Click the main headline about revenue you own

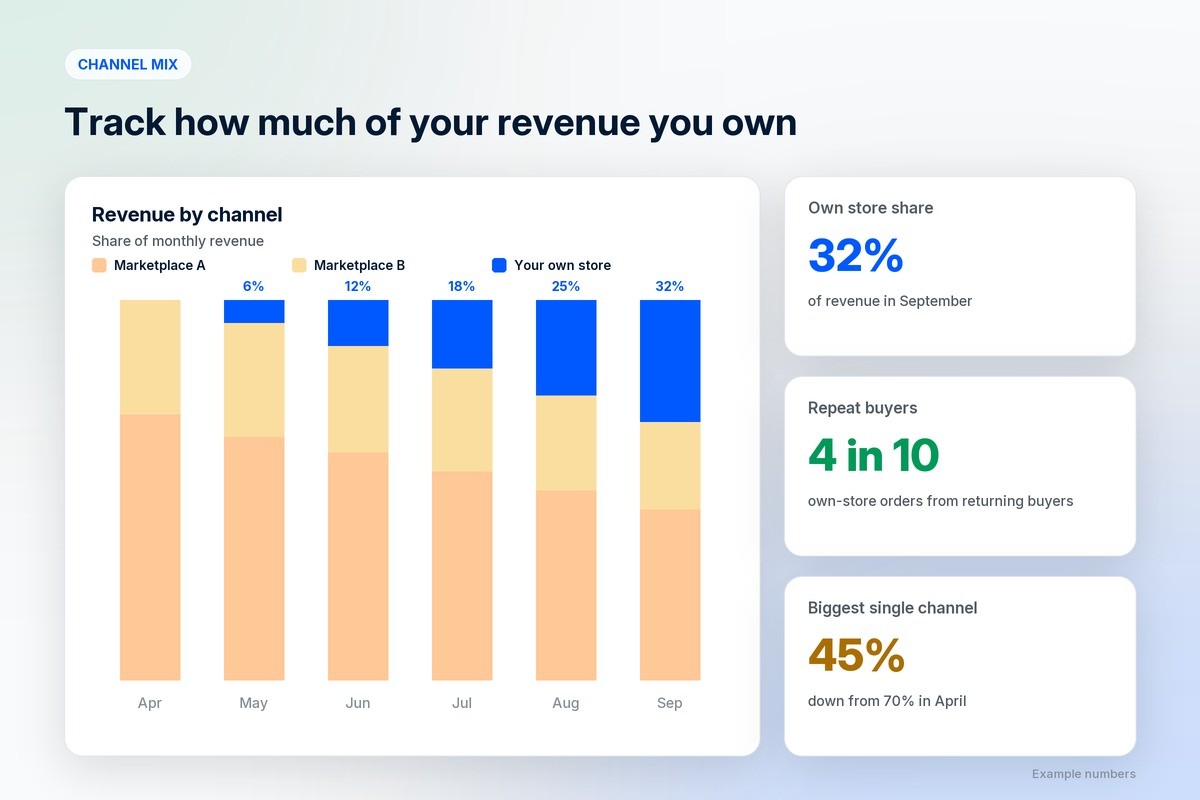coord(431,122)
